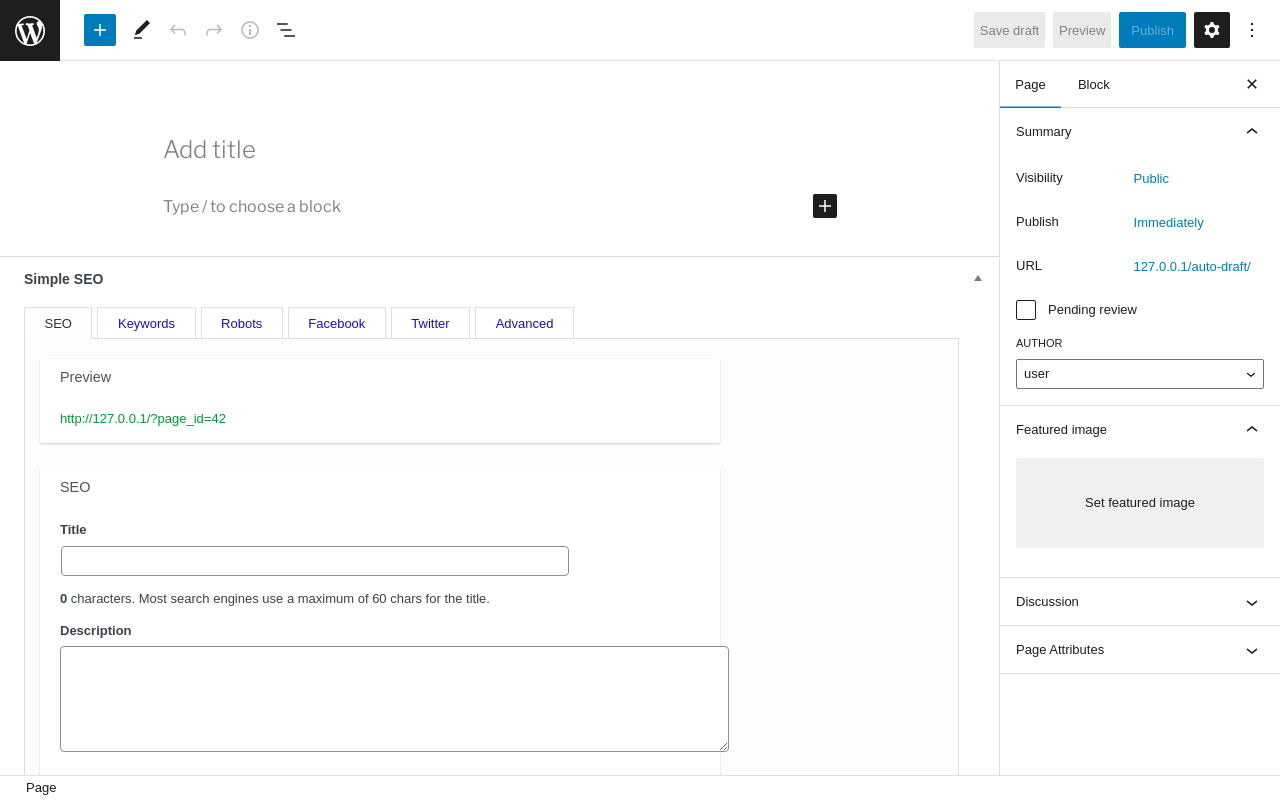Switch to the Keywords tab

[146, 323]
